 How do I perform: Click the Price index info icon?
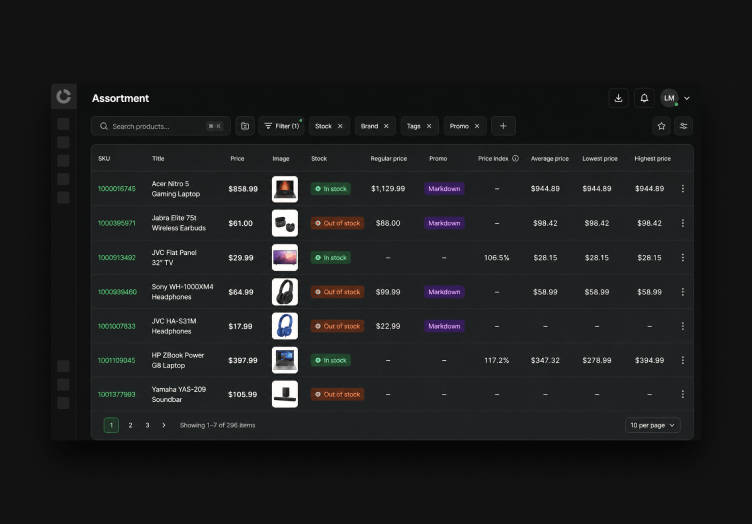pos(515,159)
